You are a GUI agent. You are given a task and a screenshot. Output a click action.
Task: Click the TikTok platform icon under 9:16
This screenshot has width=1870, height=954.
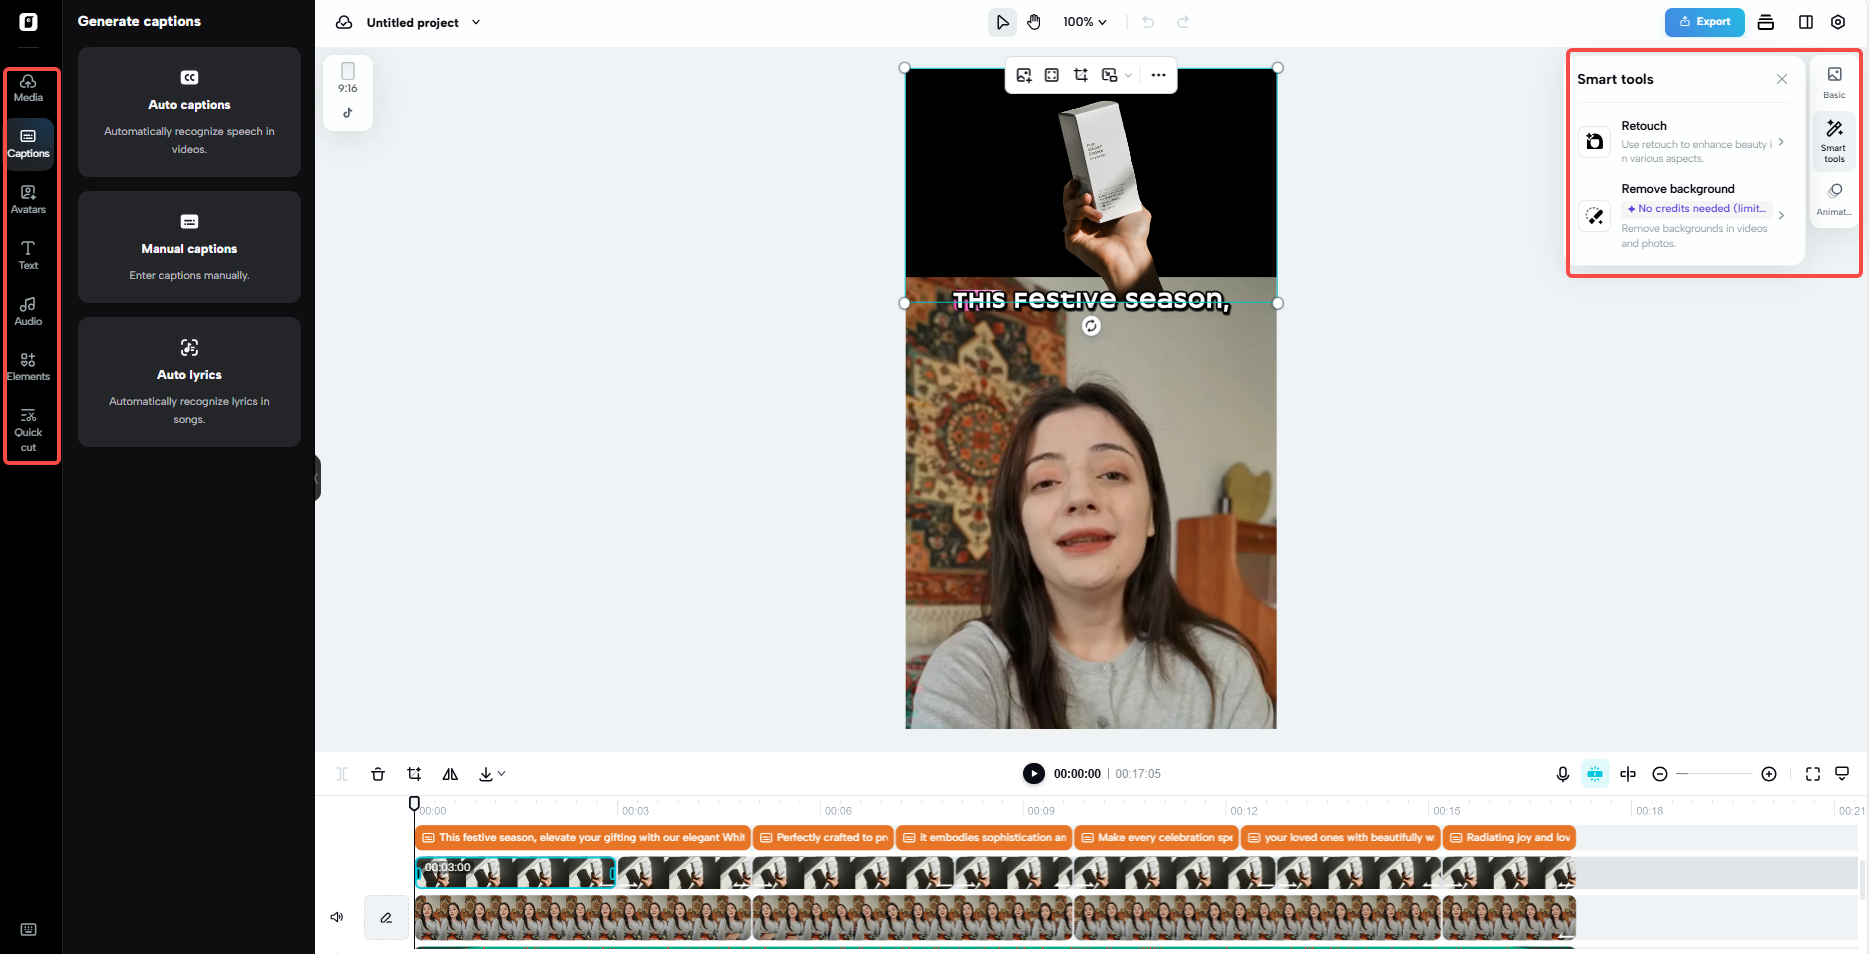tap(348, 113)
